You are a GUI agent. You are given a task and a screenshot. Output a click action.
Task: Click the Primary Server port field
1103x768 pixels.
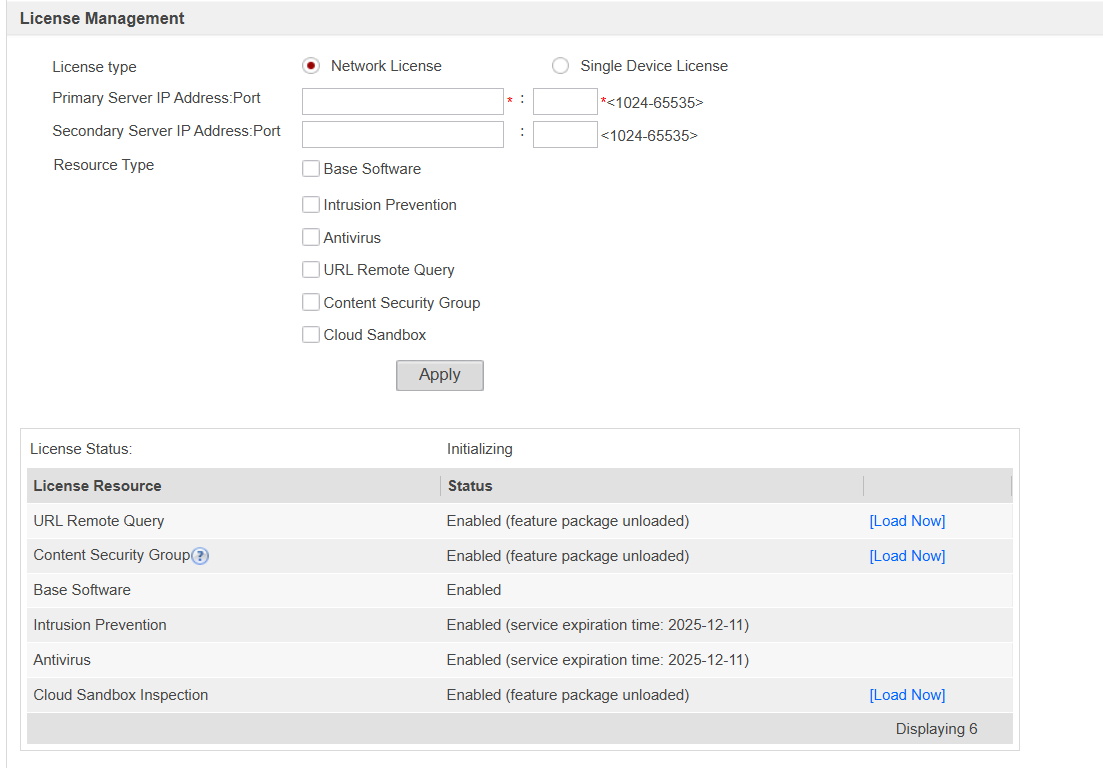pos(565,101)
